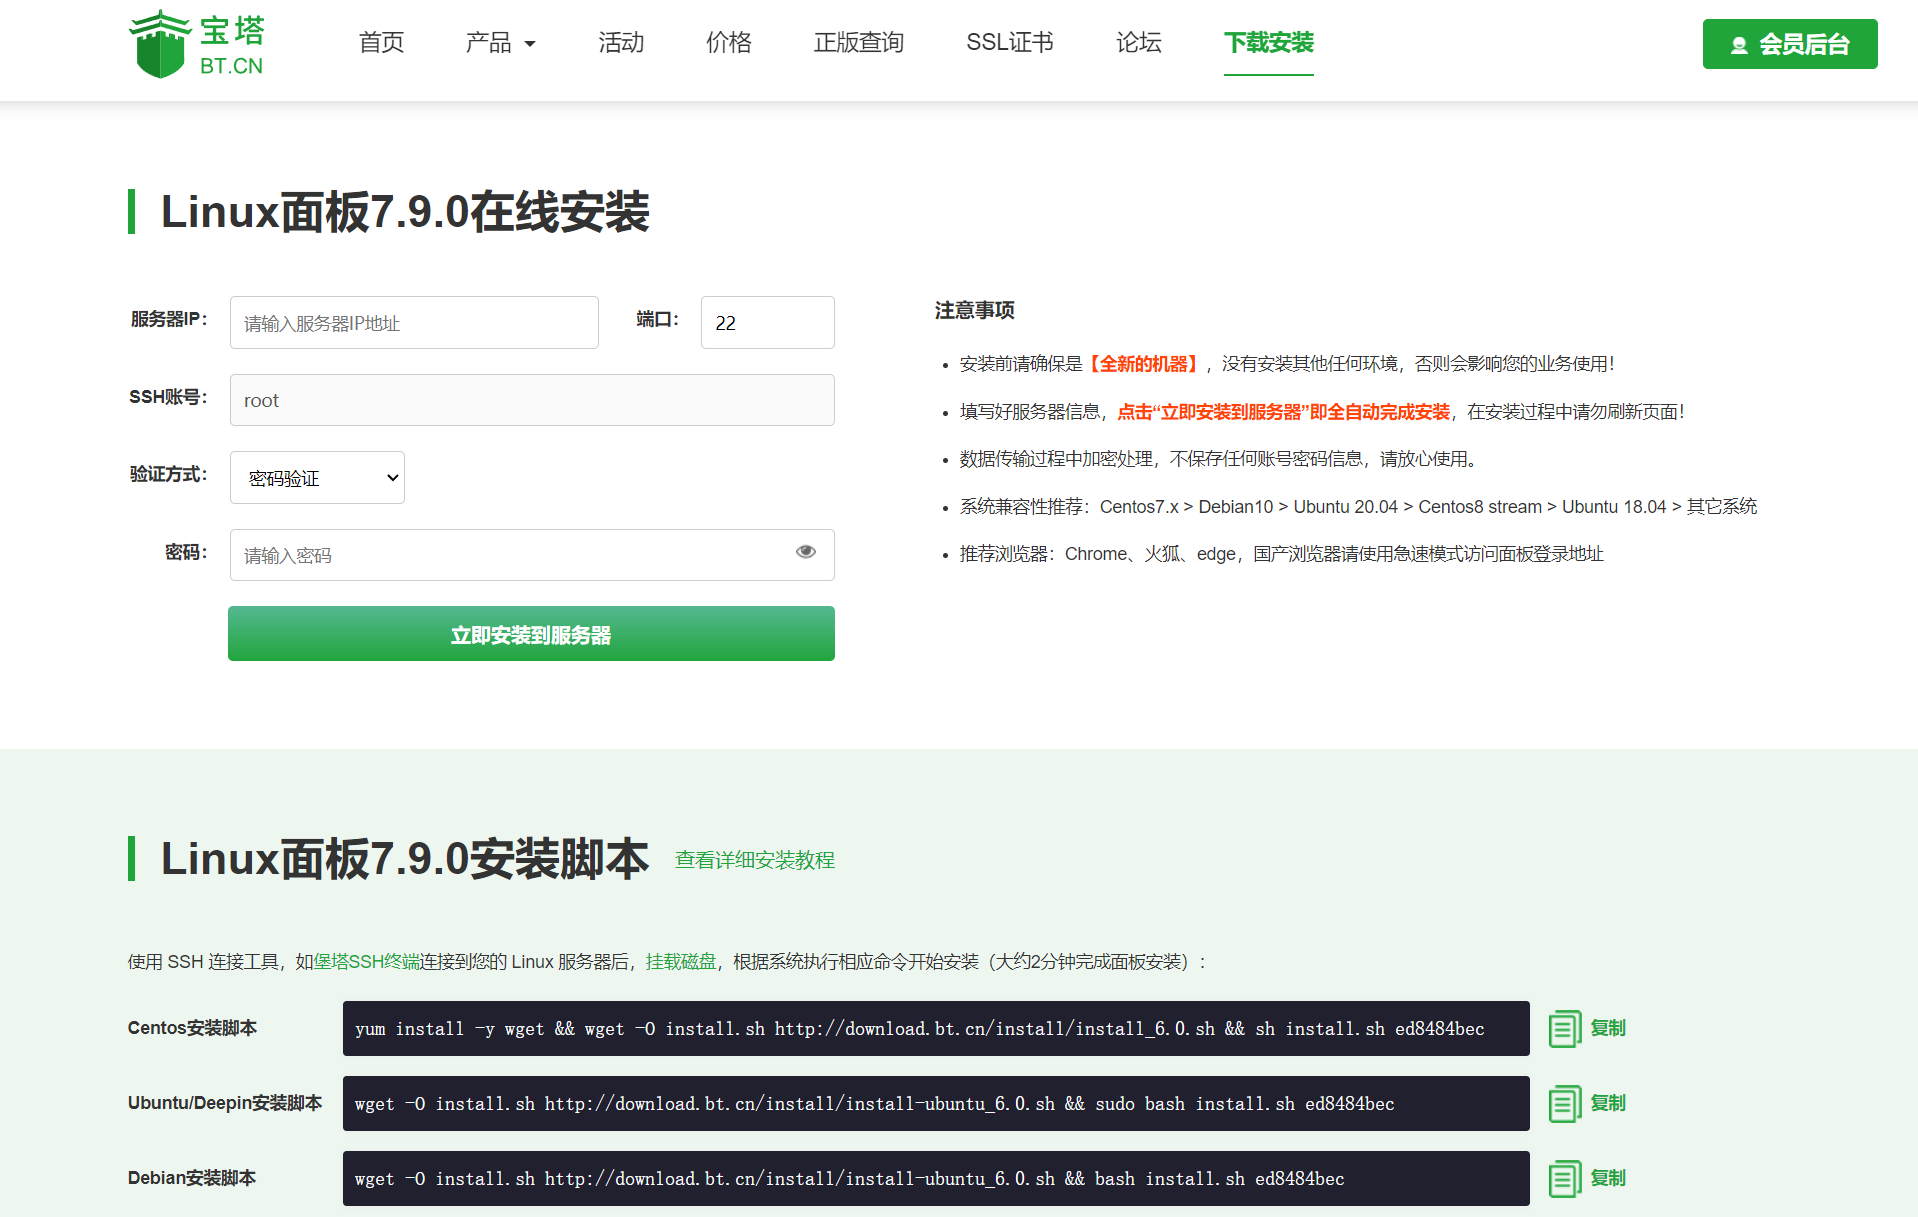Select the 下载安装 navigation tab
The width and height of the screenshot is (1918, 1217).
point(1269,43)
